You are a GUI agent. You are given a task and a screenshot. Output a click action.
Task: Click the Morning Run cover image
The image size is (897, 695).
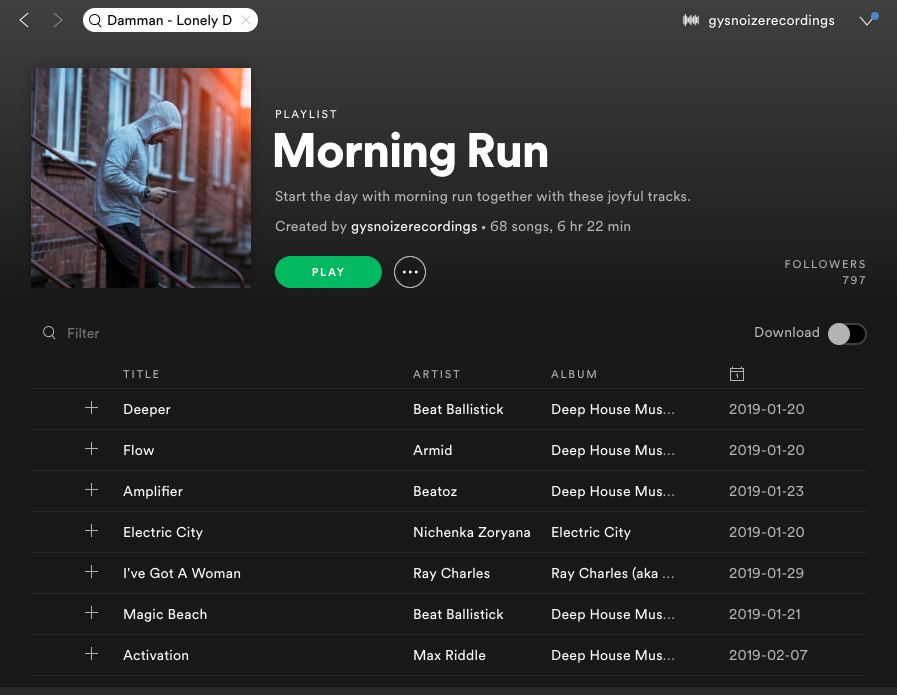pyautogui.click(x=141, y=178)
